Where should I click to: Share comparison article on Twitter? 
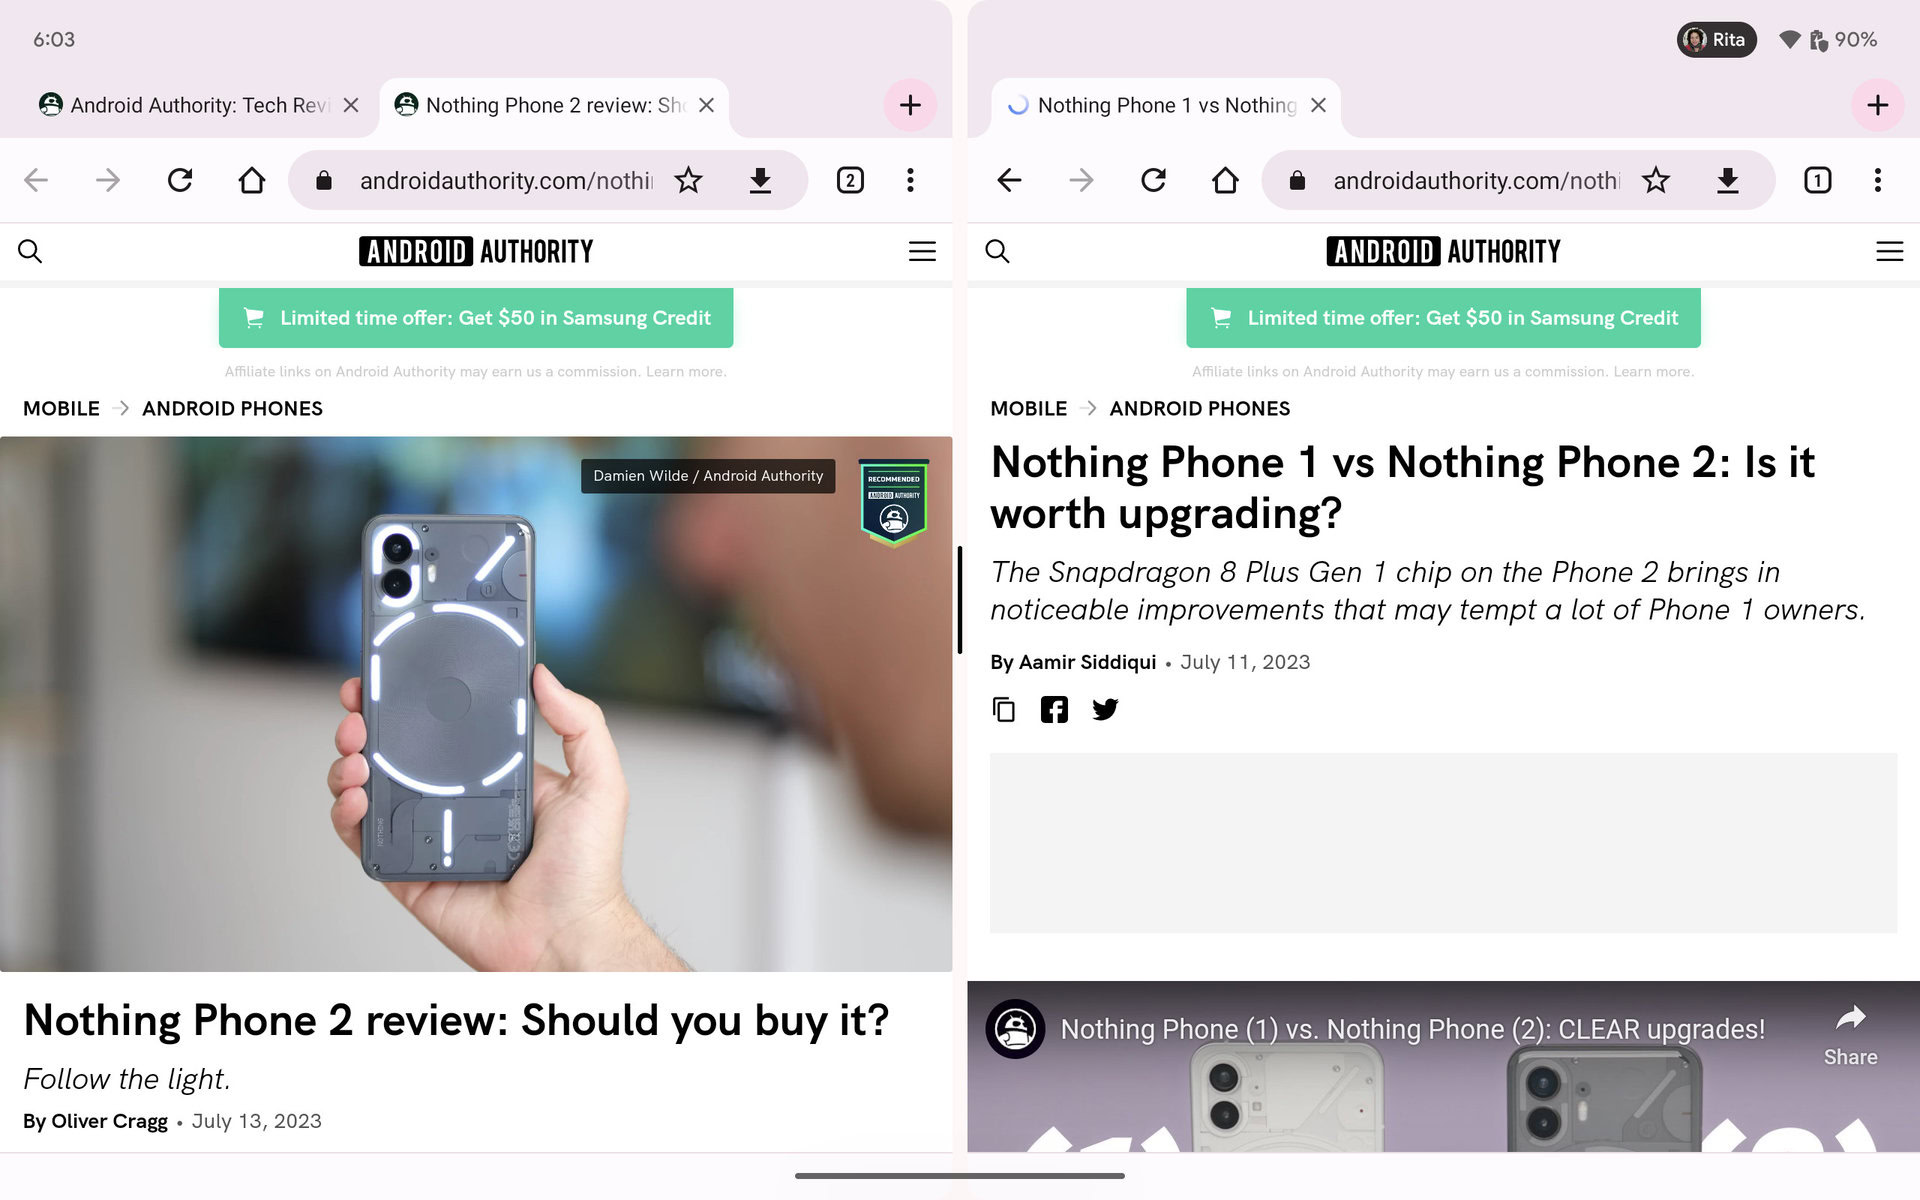1105,710
